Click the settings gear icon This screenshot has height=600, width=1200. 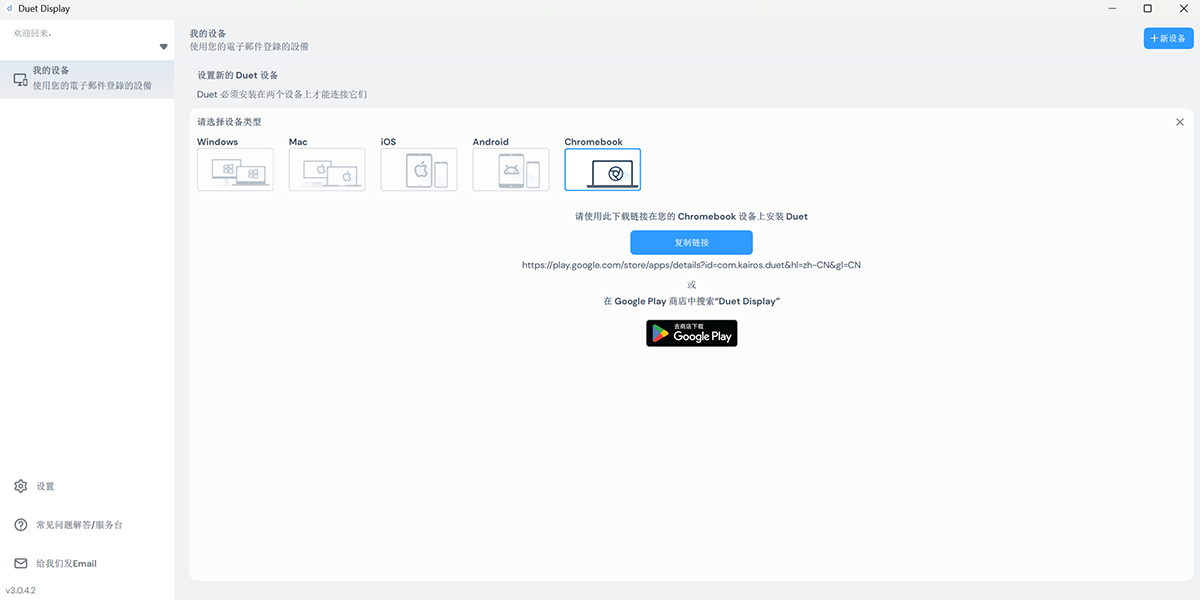[20, 486]
